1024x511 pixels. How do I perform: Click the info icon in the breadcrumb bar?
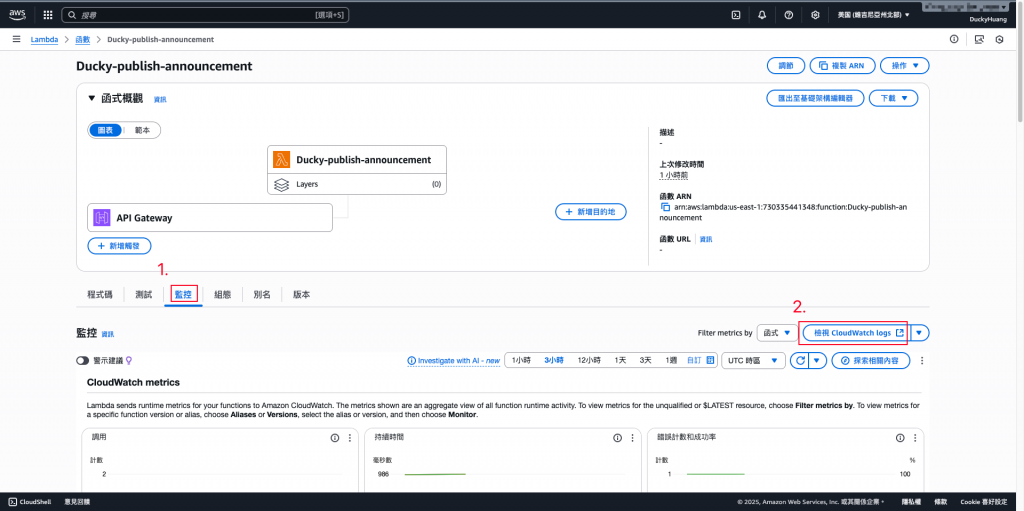tap(954, 39)
